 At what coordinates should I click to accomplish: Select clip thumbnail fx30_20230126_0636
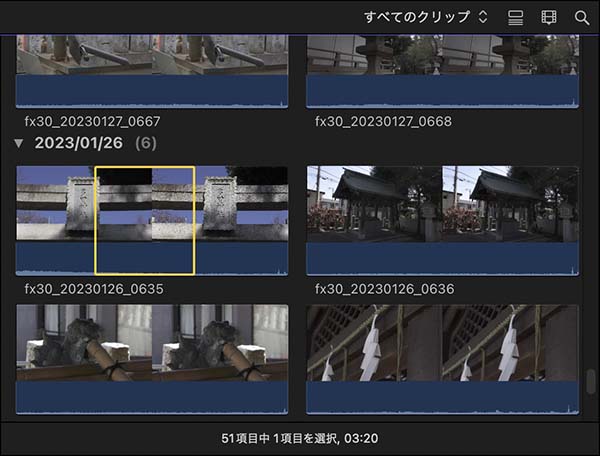coord(443,220)
